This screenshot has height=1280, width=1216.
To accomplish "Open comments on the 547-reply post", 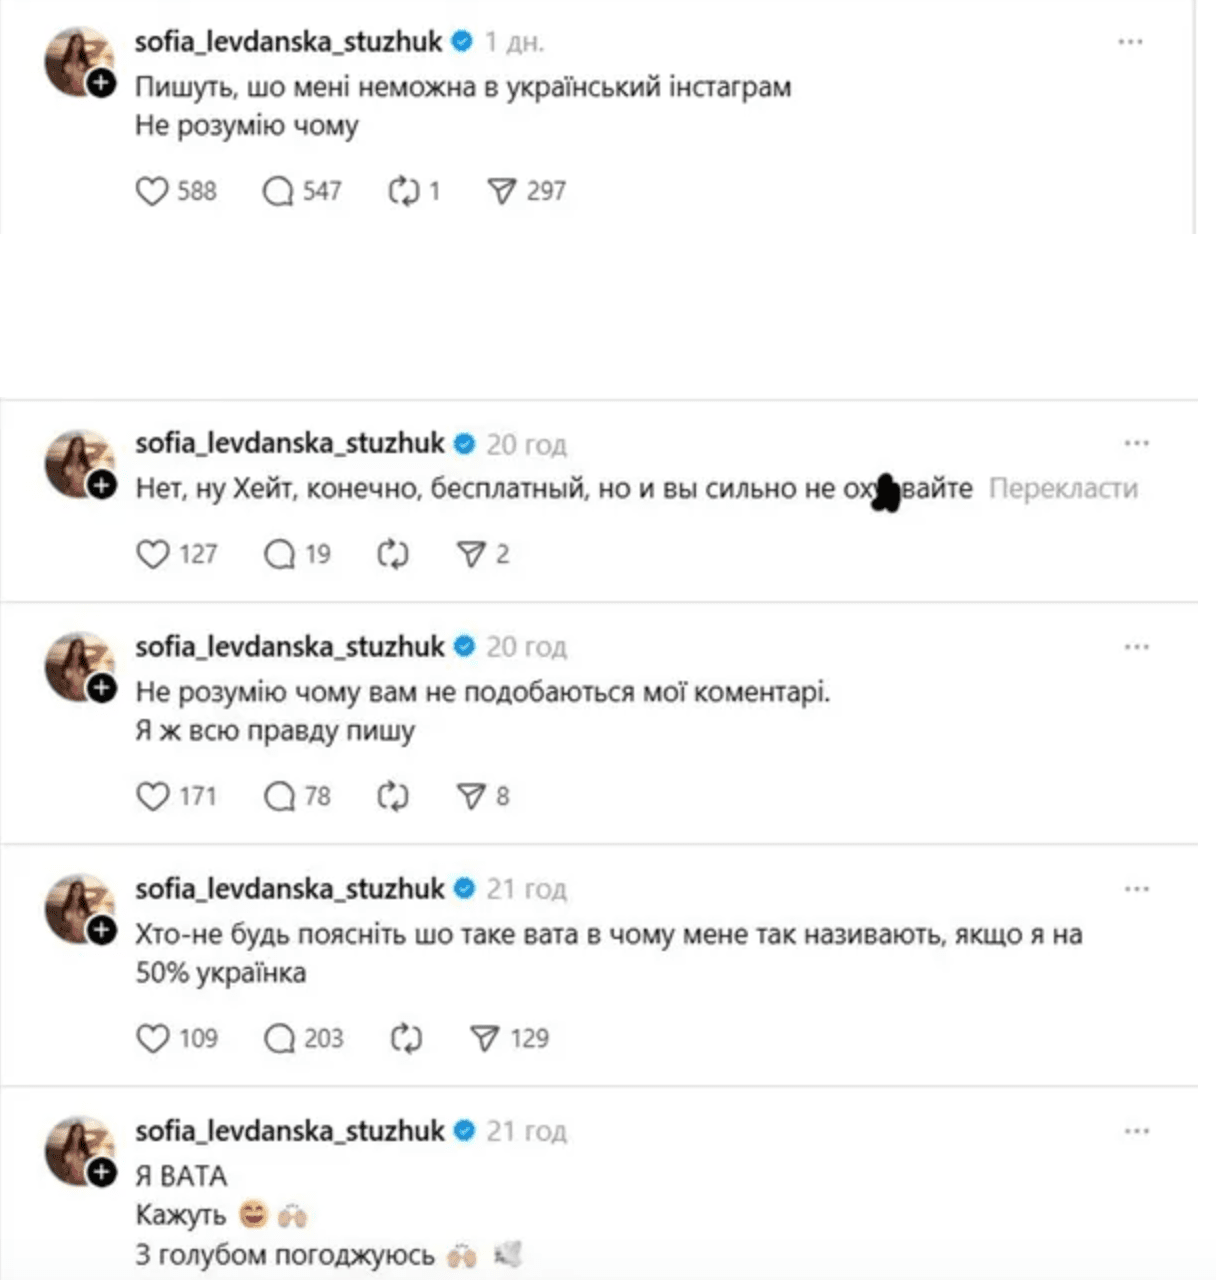I will pyautogui.click(x=277, y=191).
